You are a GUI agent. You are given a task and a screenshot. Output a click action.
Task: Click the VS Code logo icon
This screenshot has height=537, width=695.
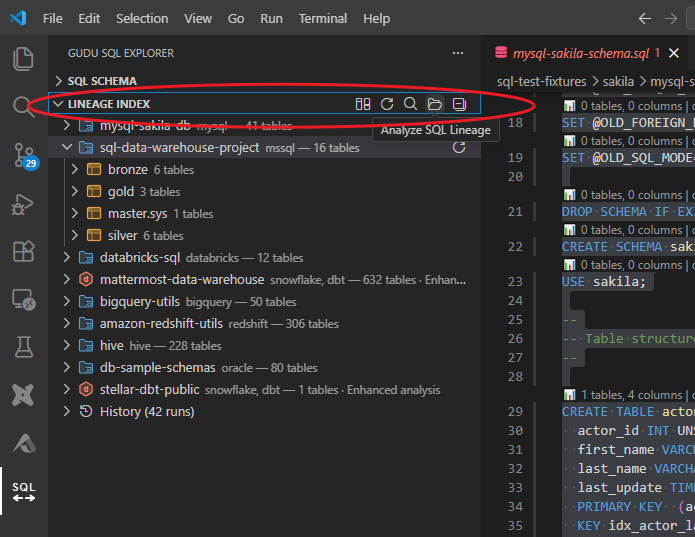[18, 18]
